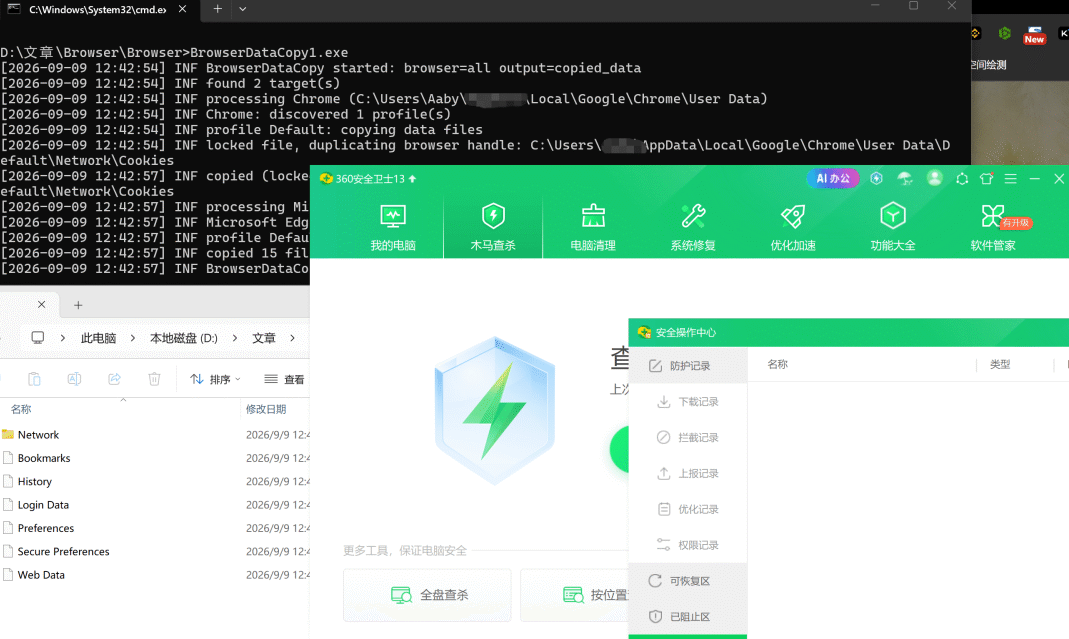The height and width of the screenshot is (639, 1069).
Task: Sort by the 修改日期 column
Action: (x=266, y=409)
